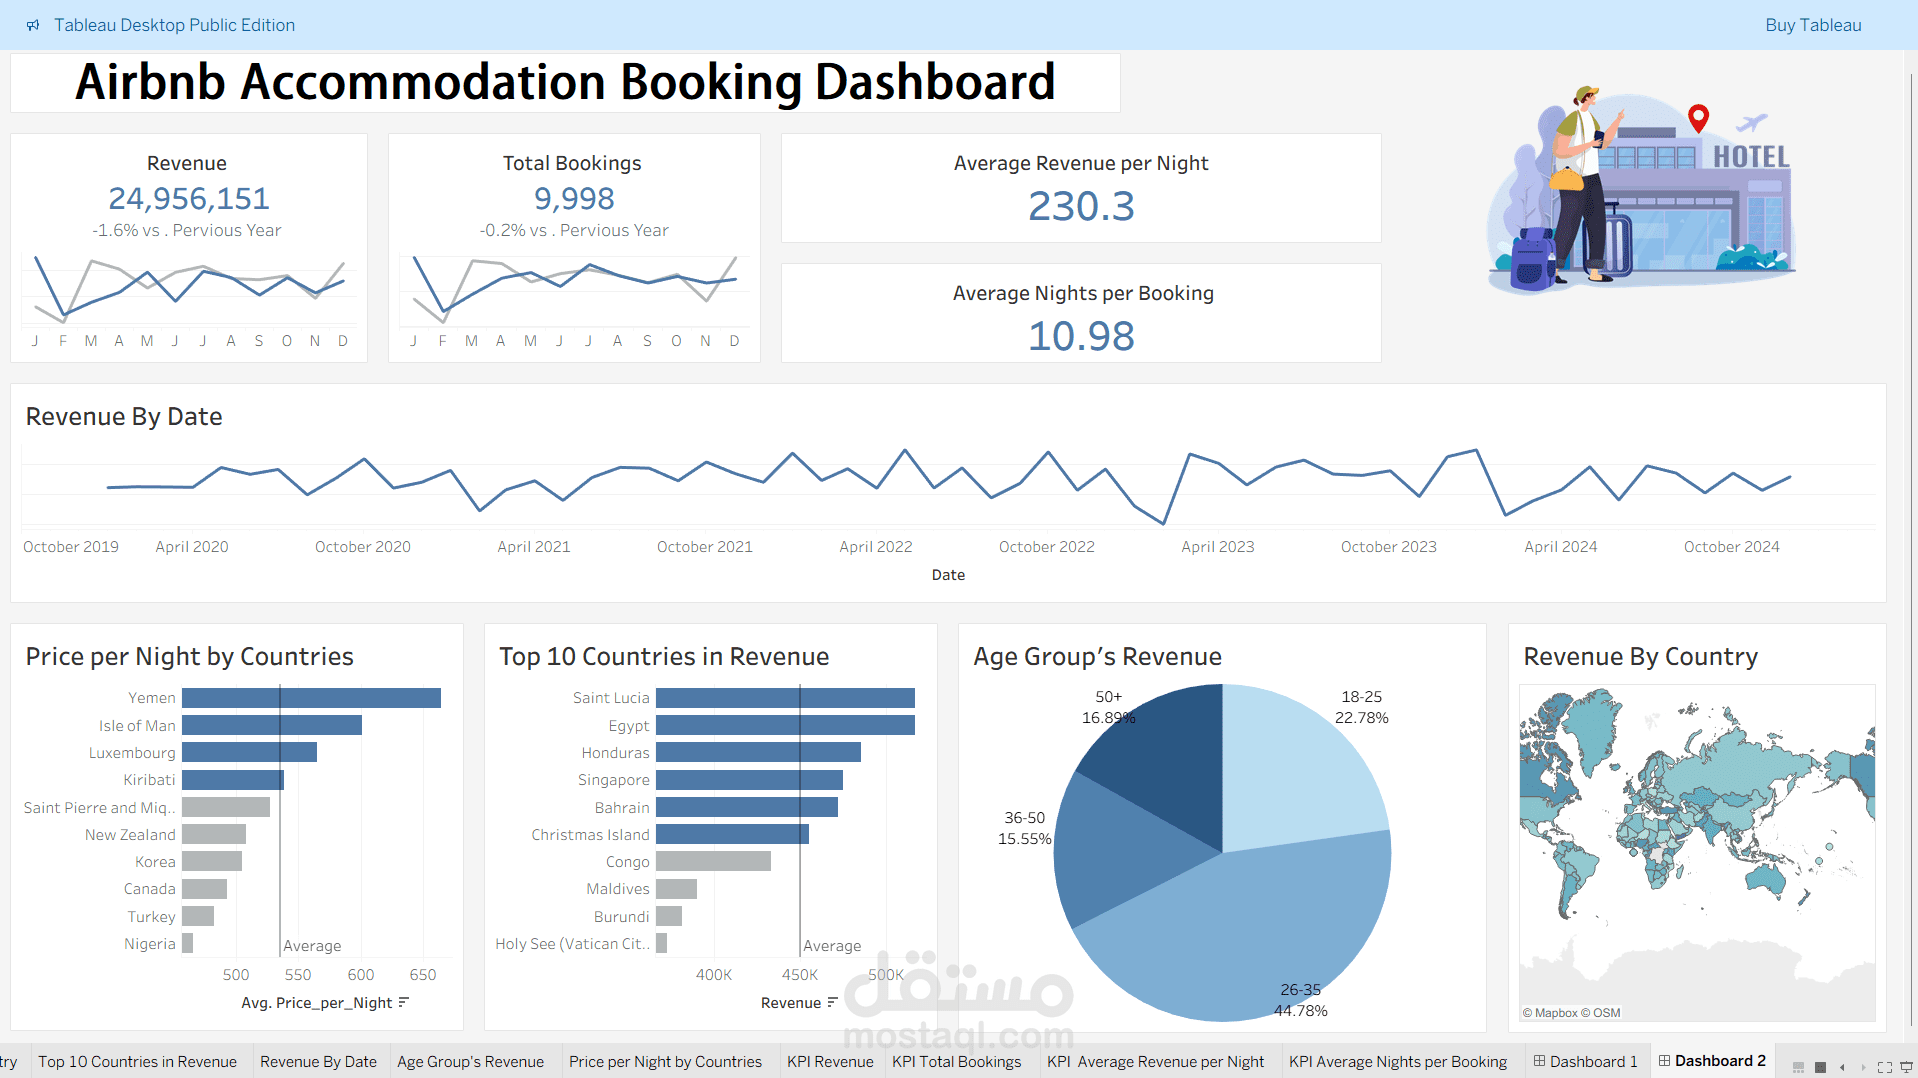Image resolution: width=1918 pixels, height=1078 pixels.
Task: Switch to the Revenue By Date sheet tab
Action: (318, 1062)
